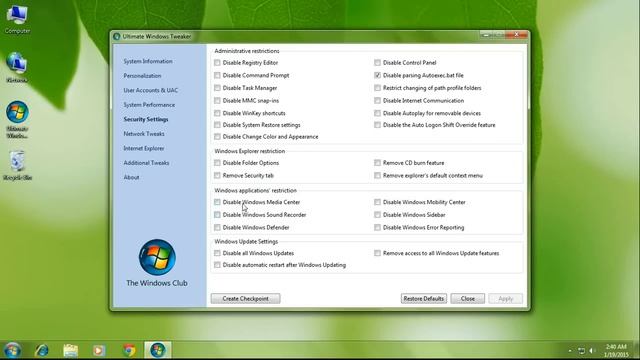Check Disable all Windows Updates
Viewport: 640px width, 360px height.
(x=217, y=253)
